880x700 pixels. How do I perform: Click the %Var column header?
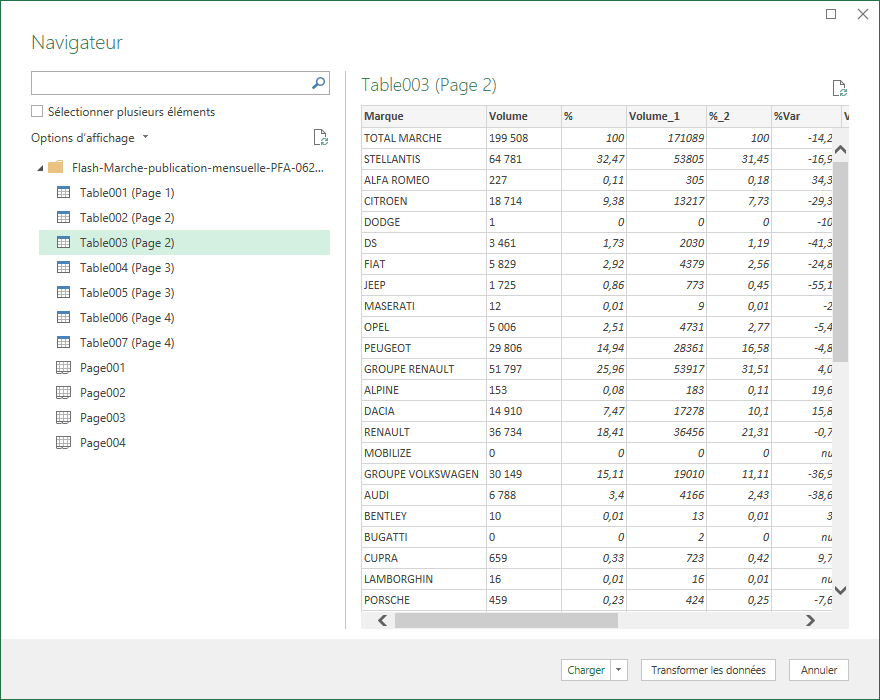coord(806,116)
